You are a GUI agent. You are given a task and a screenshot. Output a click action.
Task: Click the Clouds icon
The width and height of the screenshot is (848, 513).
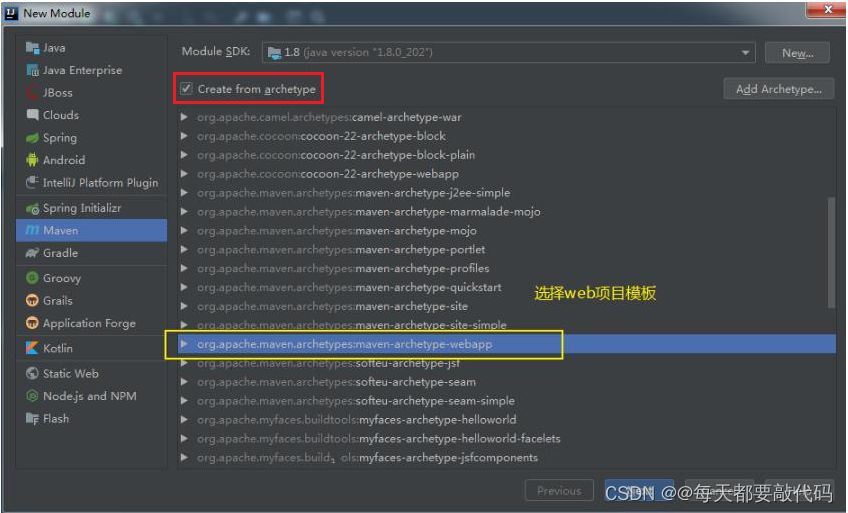(32, 115)
